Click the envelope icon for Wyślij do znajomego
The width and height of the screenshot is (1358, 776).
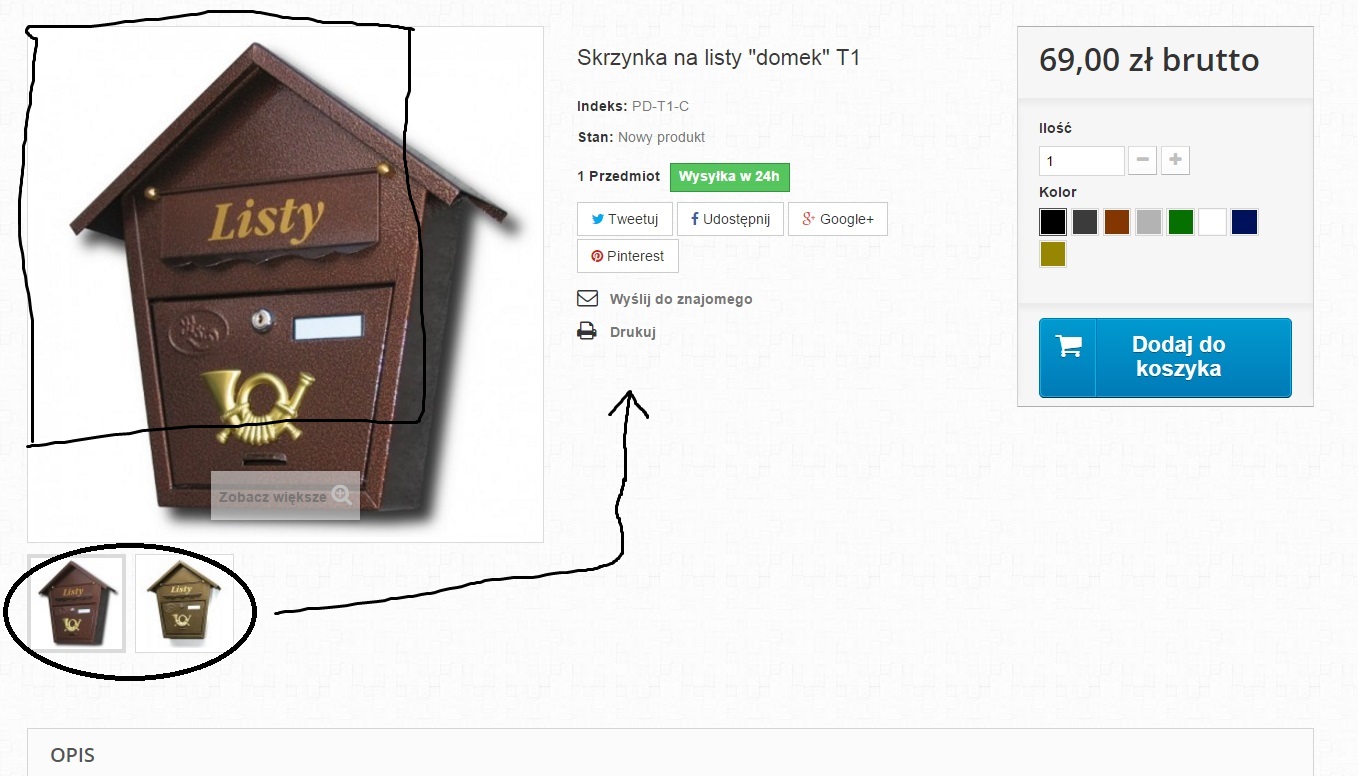[587, 299]
